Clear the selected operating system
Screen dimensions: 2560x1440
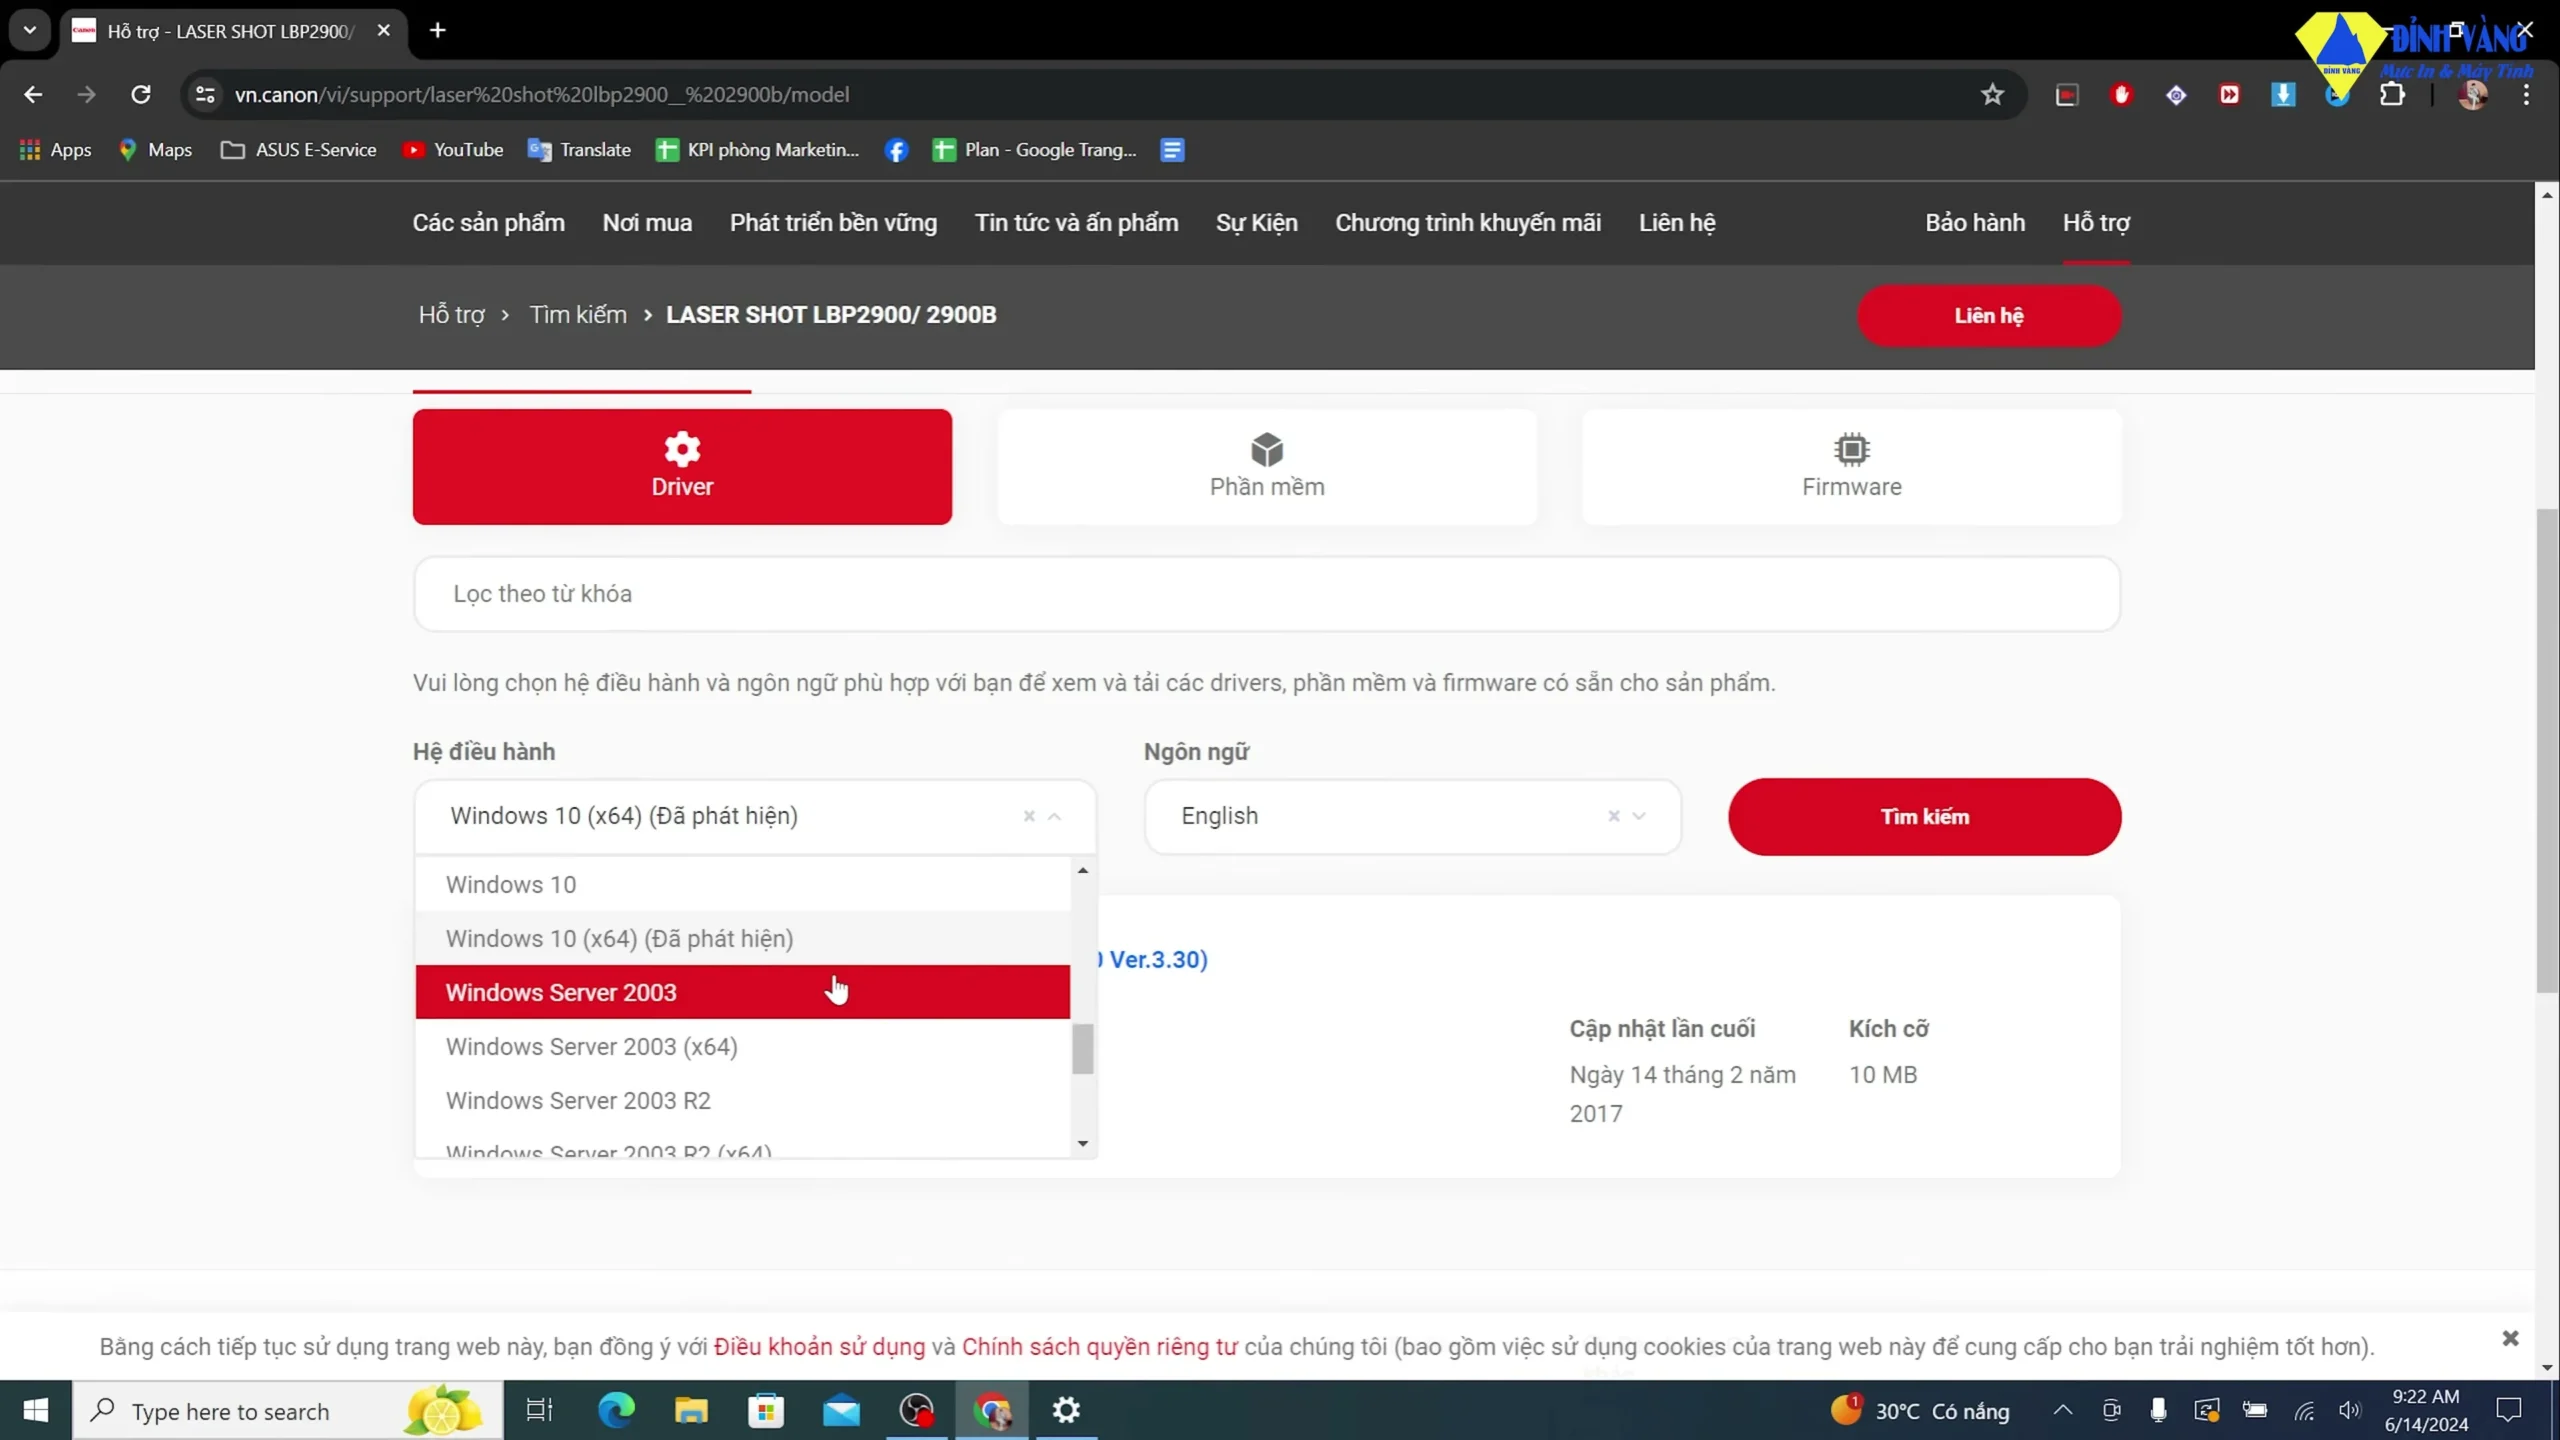pyautogui.click(x=1029, y=817)
